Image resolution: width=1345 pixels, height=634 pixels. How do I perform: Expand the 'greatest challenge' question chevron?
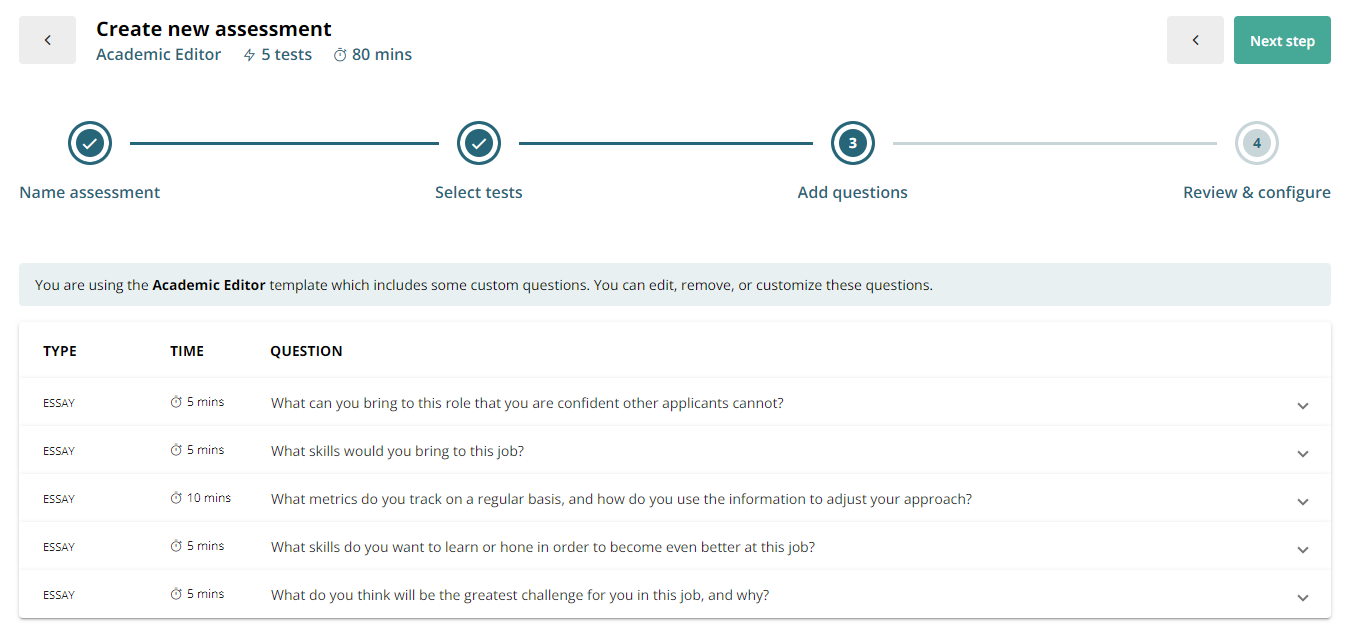(x=1303, y=598)
